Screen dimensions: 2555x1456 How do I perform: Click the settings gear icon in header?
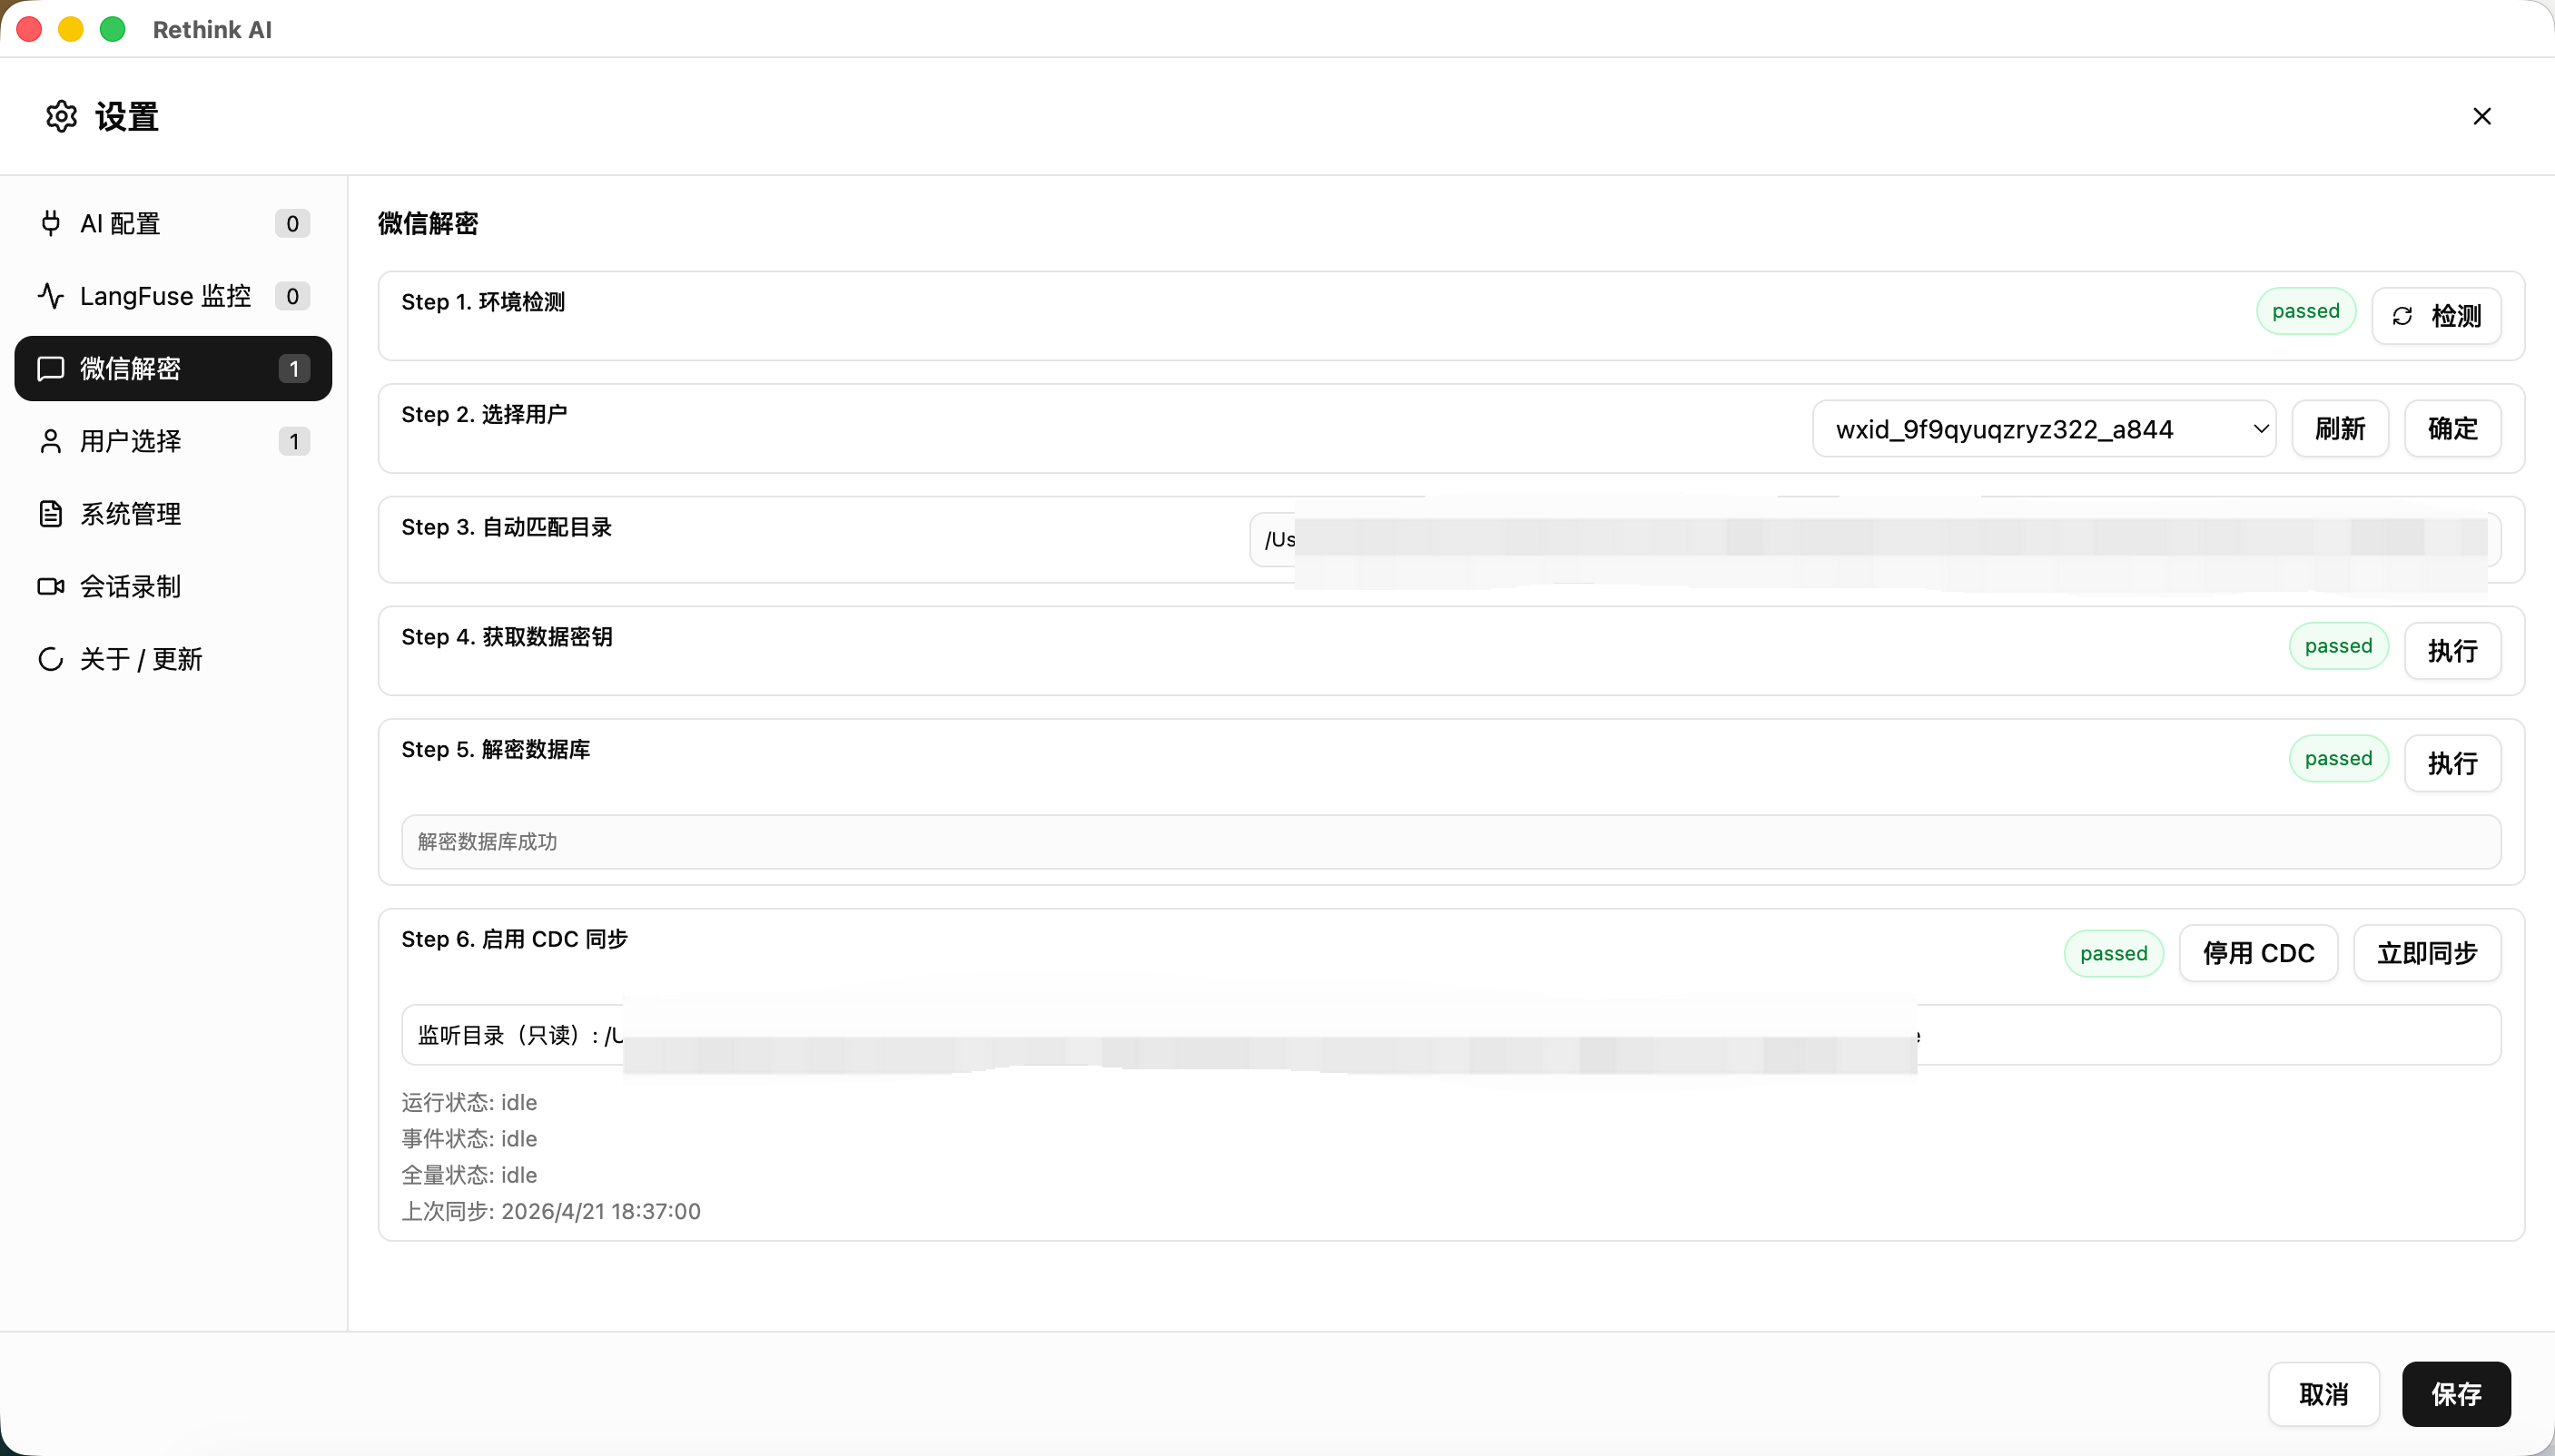pyautogui.click(x=61, y=116)
